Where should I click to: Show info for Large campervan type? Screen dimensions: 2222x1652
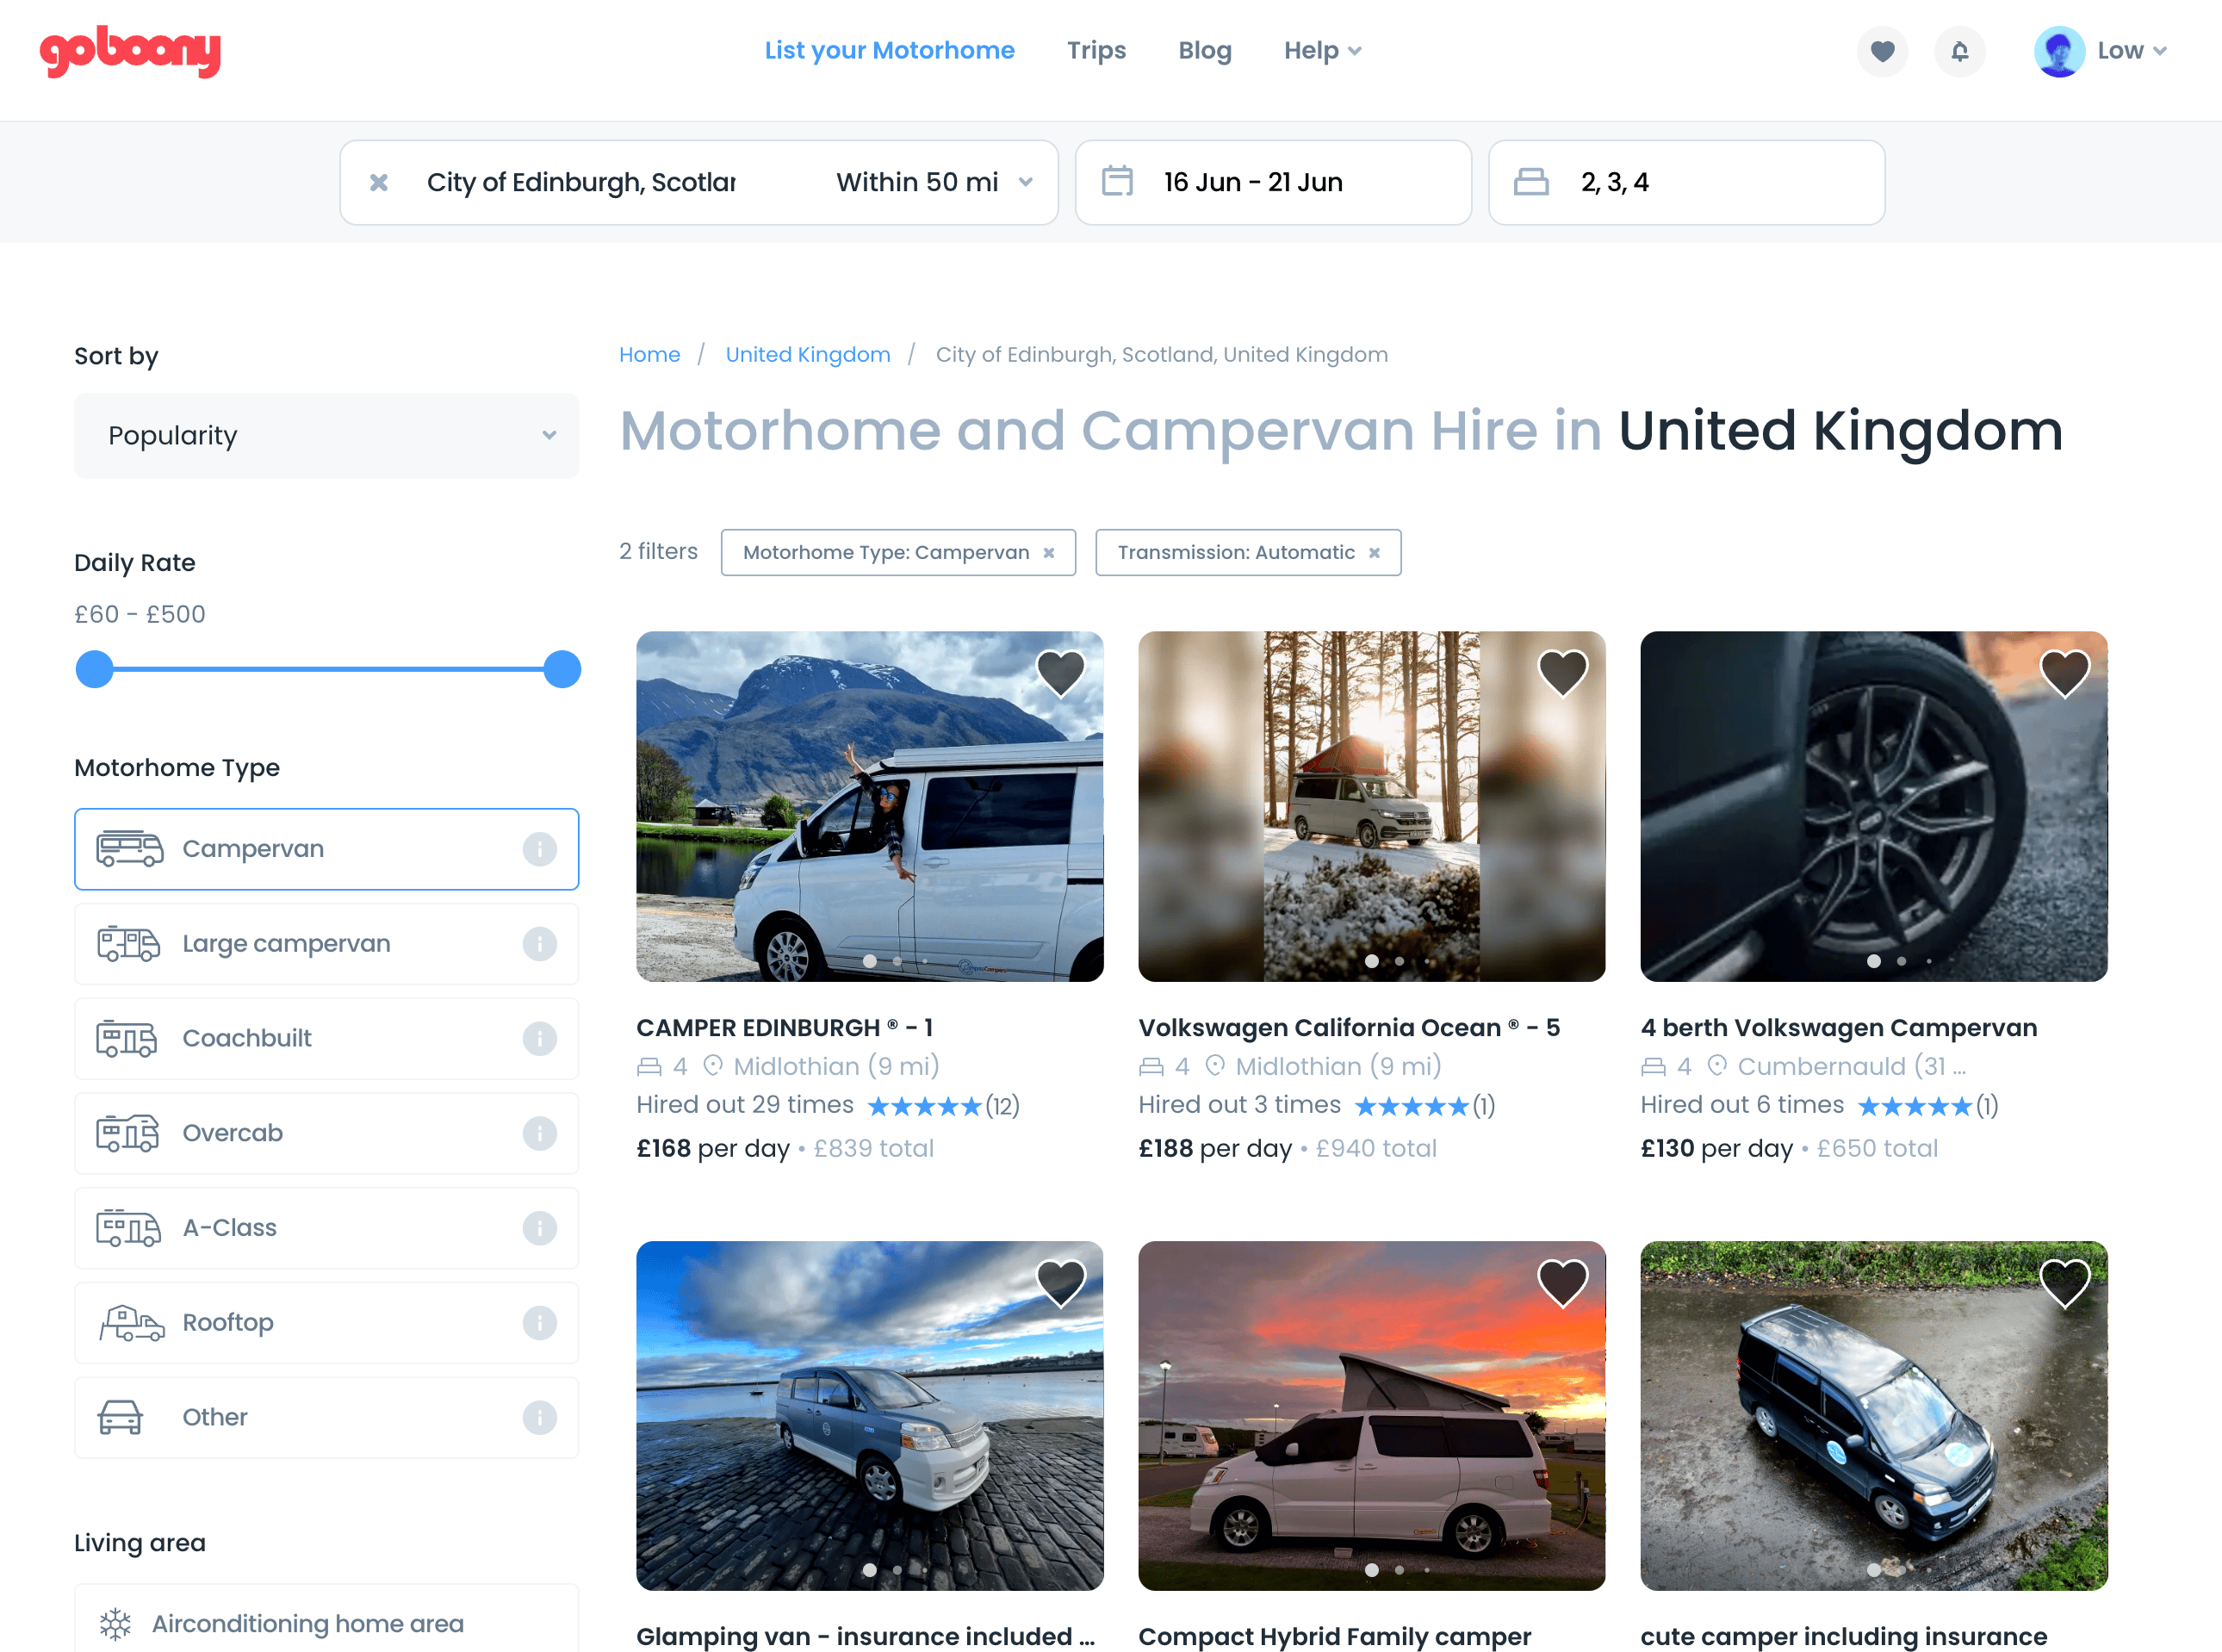click(540, 944)
